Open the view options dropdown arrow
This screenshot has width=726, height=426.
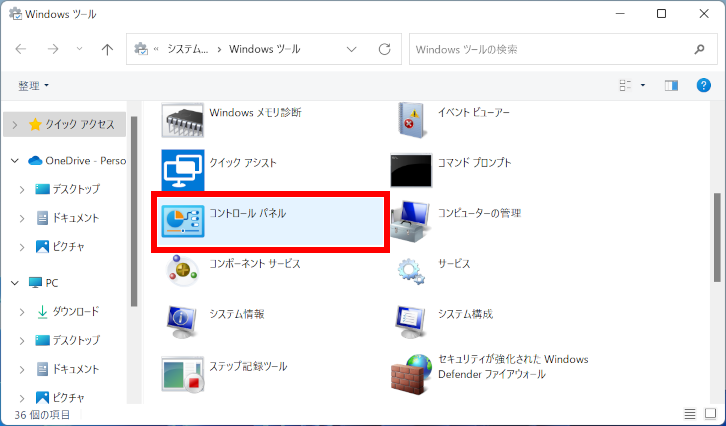643,85
